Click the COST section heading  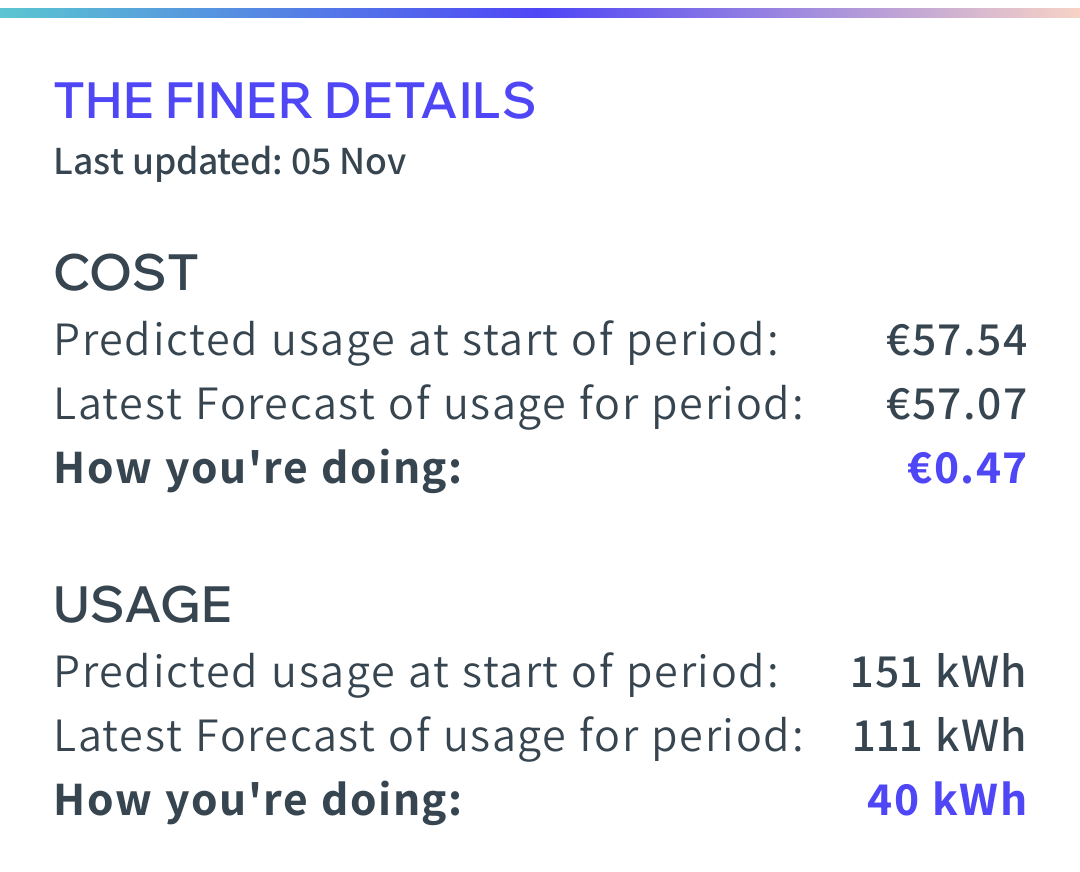(126, 273)
